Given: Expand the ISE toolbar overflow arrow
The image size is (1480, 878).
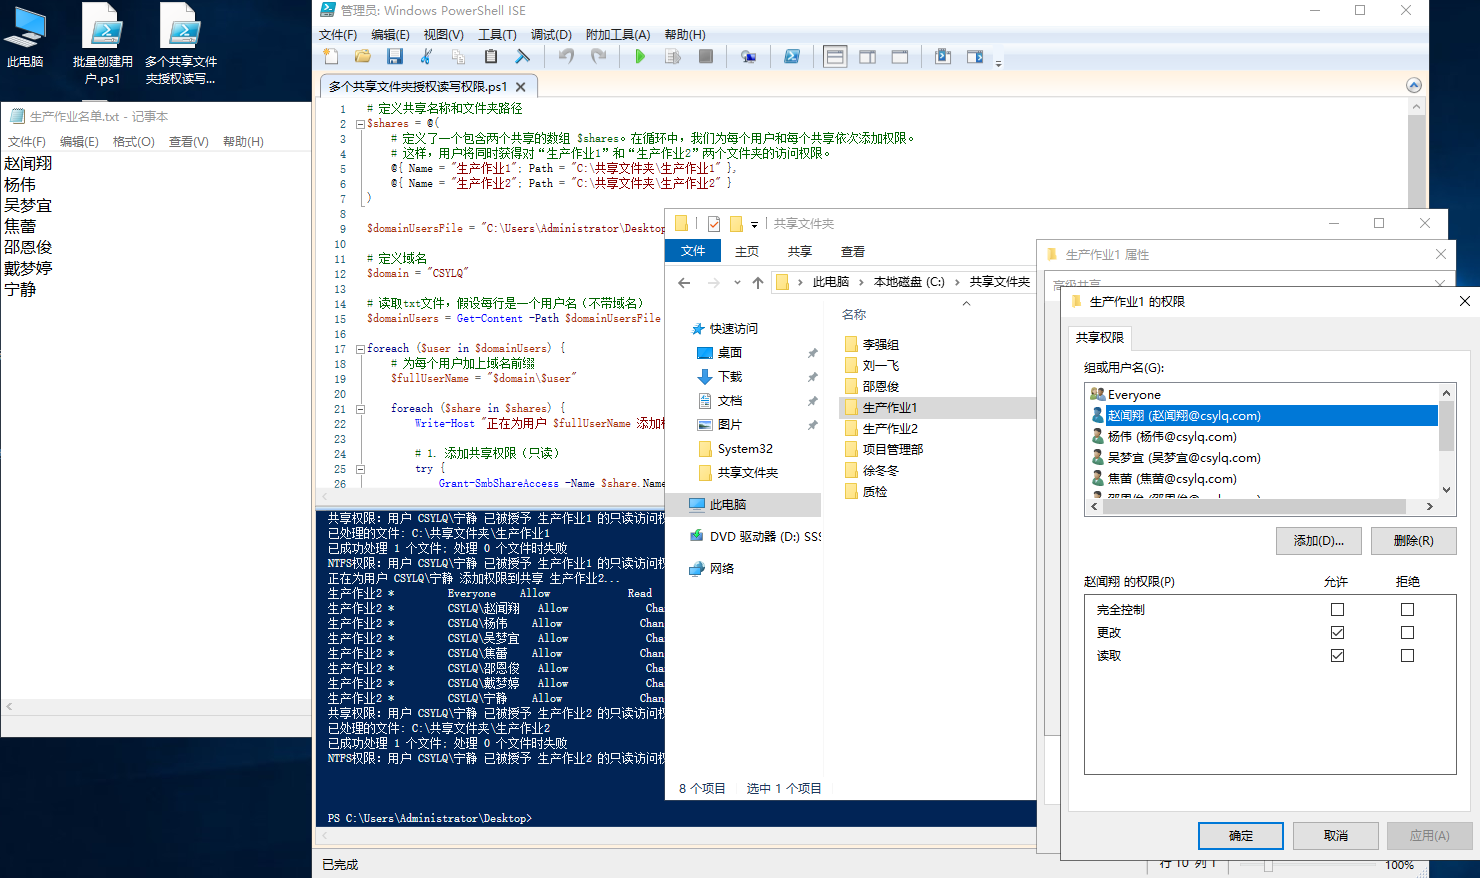Looking at the screenshot, I should 998,62.
